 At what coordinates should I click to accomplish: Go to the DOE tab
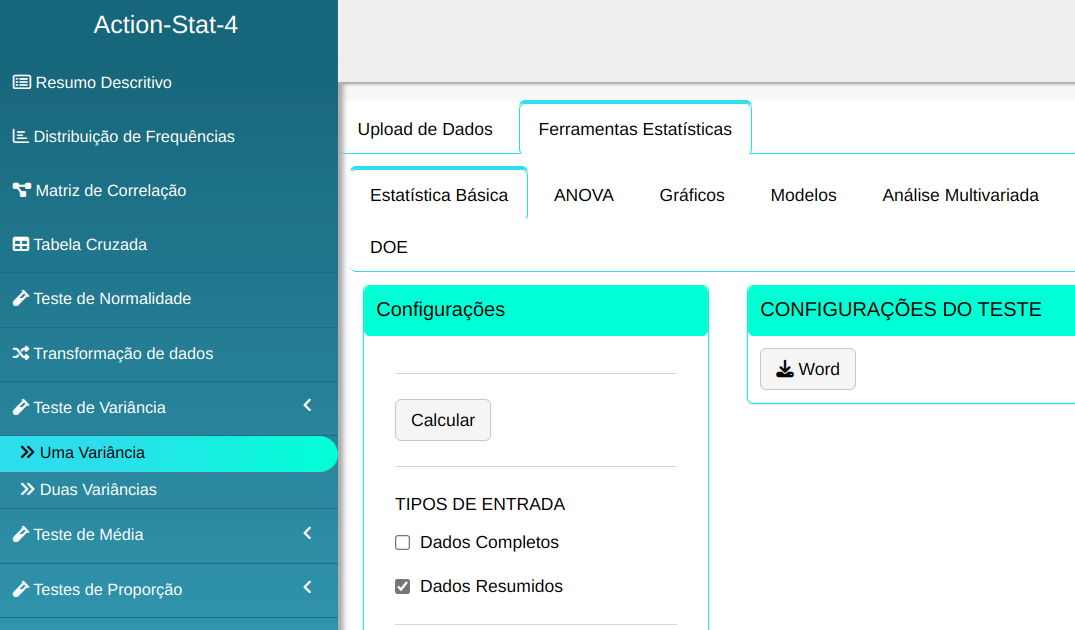(x=389, y=247)
